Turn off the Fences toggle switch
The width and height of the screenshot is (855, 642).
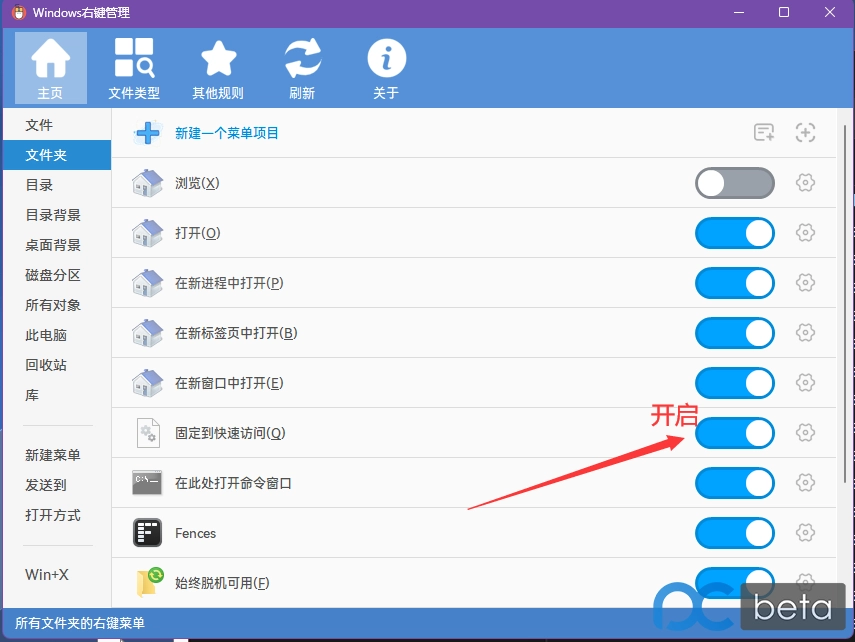[734, 533]
